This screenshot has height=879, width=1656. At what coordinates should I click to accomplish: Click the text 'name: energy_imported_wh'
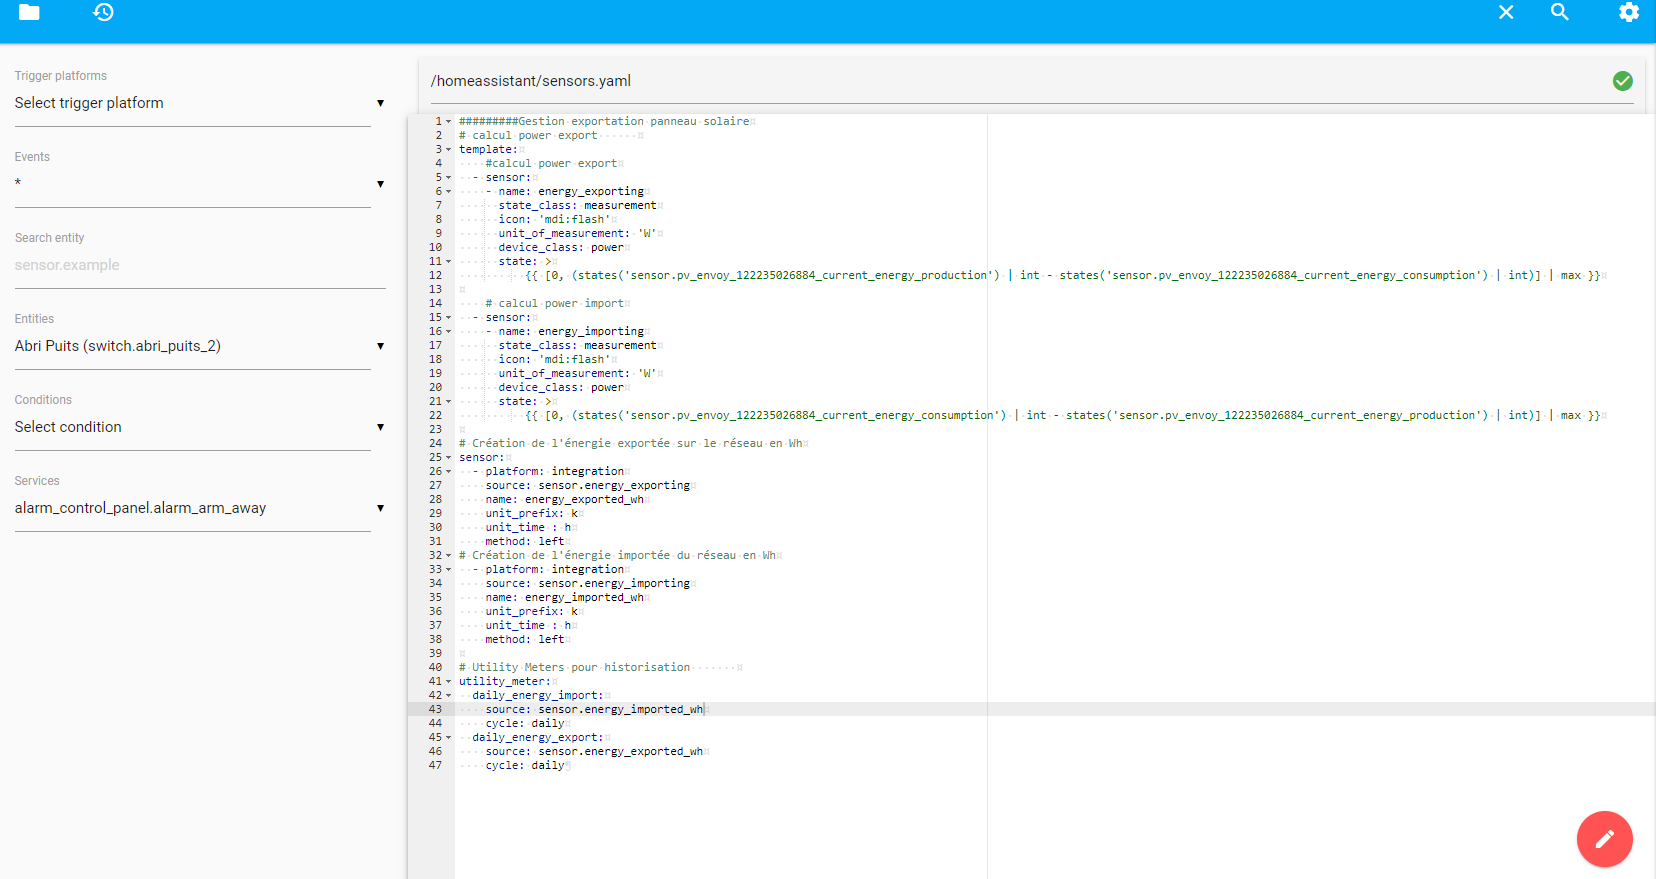point(565,597)
